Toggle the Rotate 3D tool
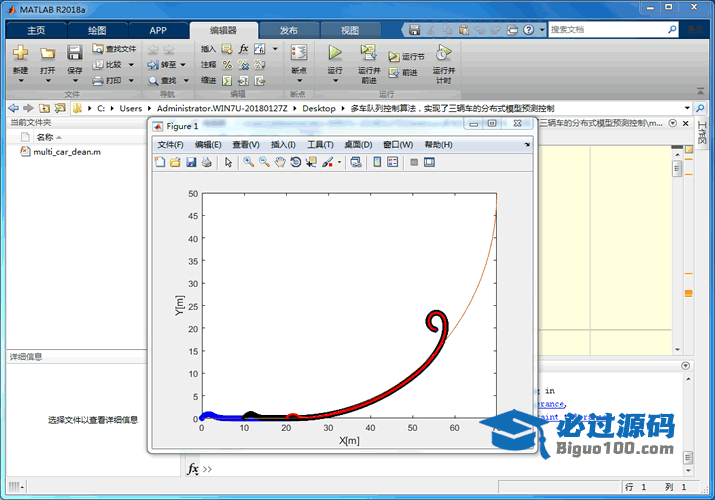 [x=295, y=162]
